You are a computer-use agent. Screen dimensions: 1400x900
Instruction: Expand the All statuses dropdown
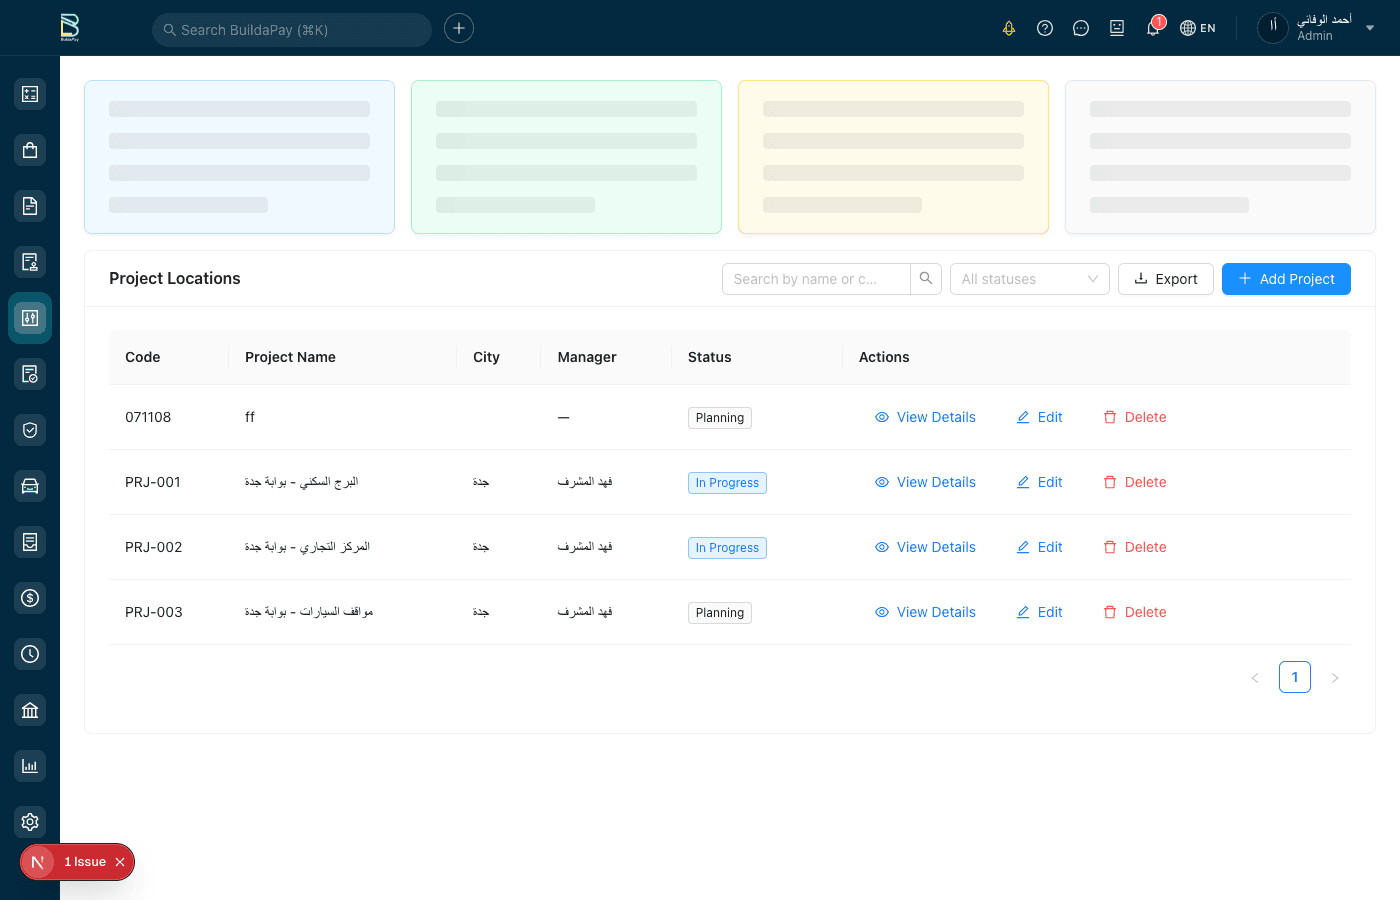tap(1029, 279)
